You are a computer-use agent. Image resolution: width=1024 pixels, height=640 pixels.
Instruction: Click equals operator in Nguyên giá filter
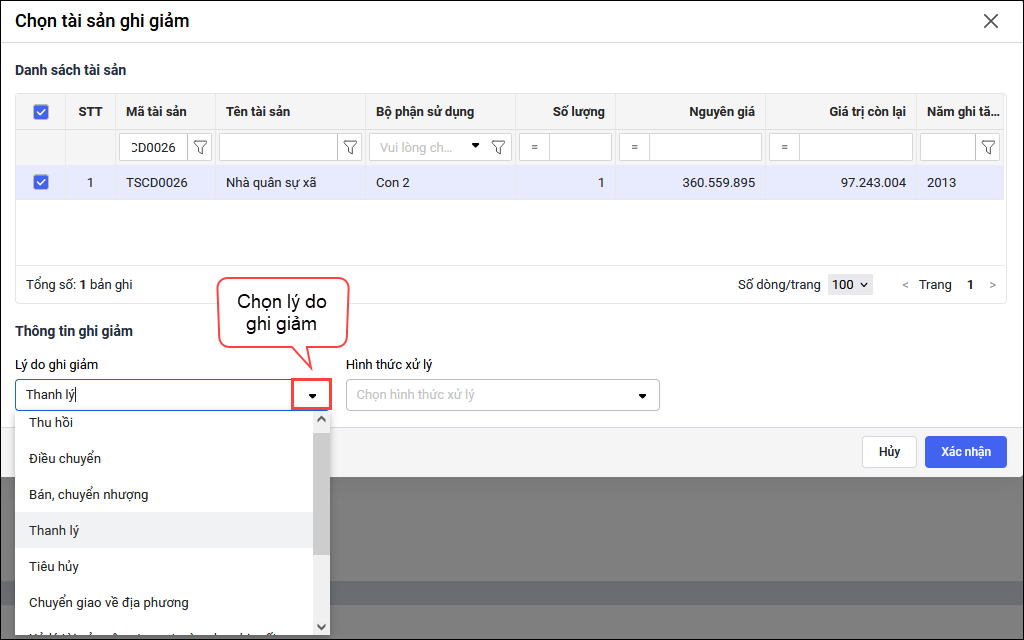tap(634, 148)
